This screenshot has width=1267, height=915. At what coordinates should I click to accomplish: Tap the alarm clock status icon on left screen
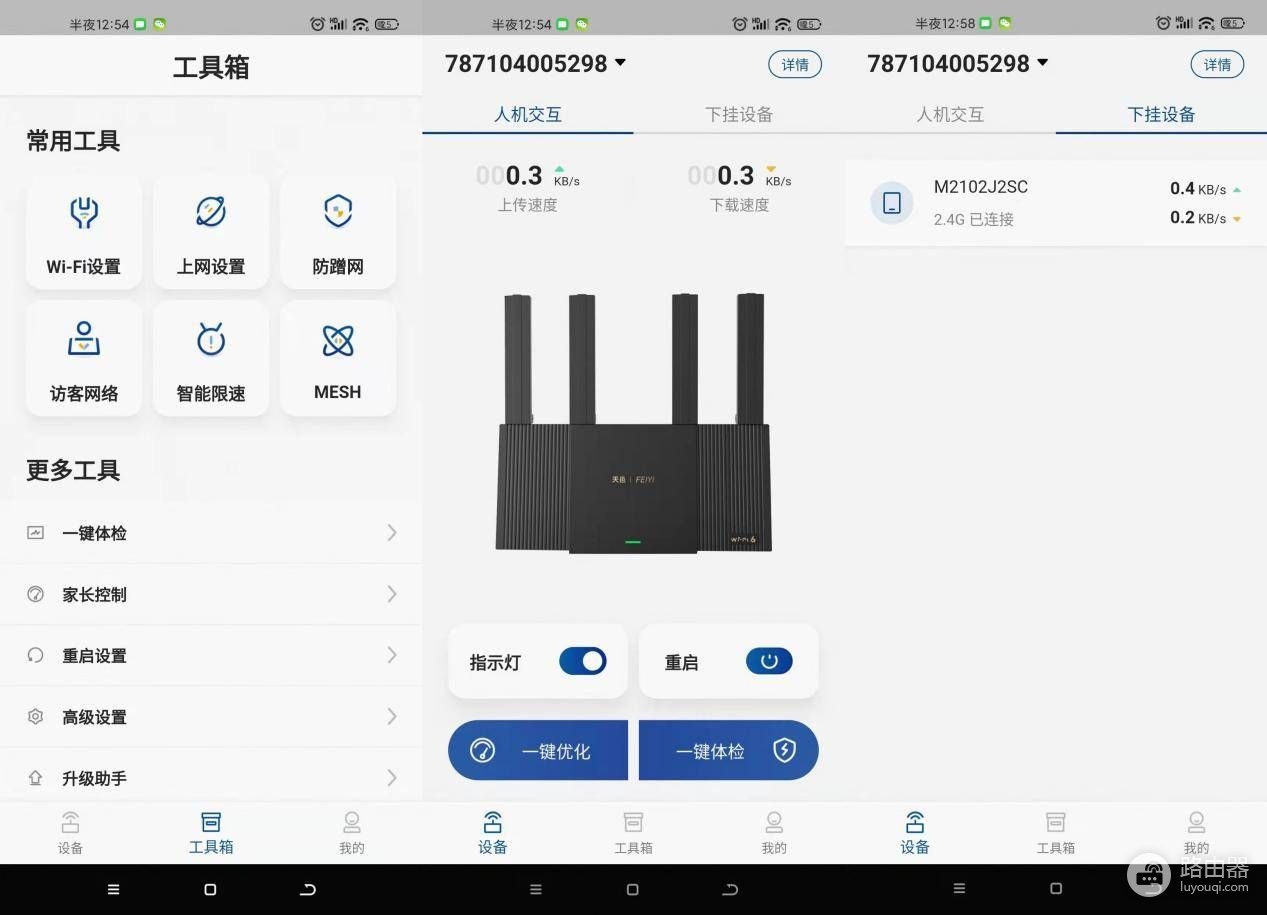click(318, 23)
